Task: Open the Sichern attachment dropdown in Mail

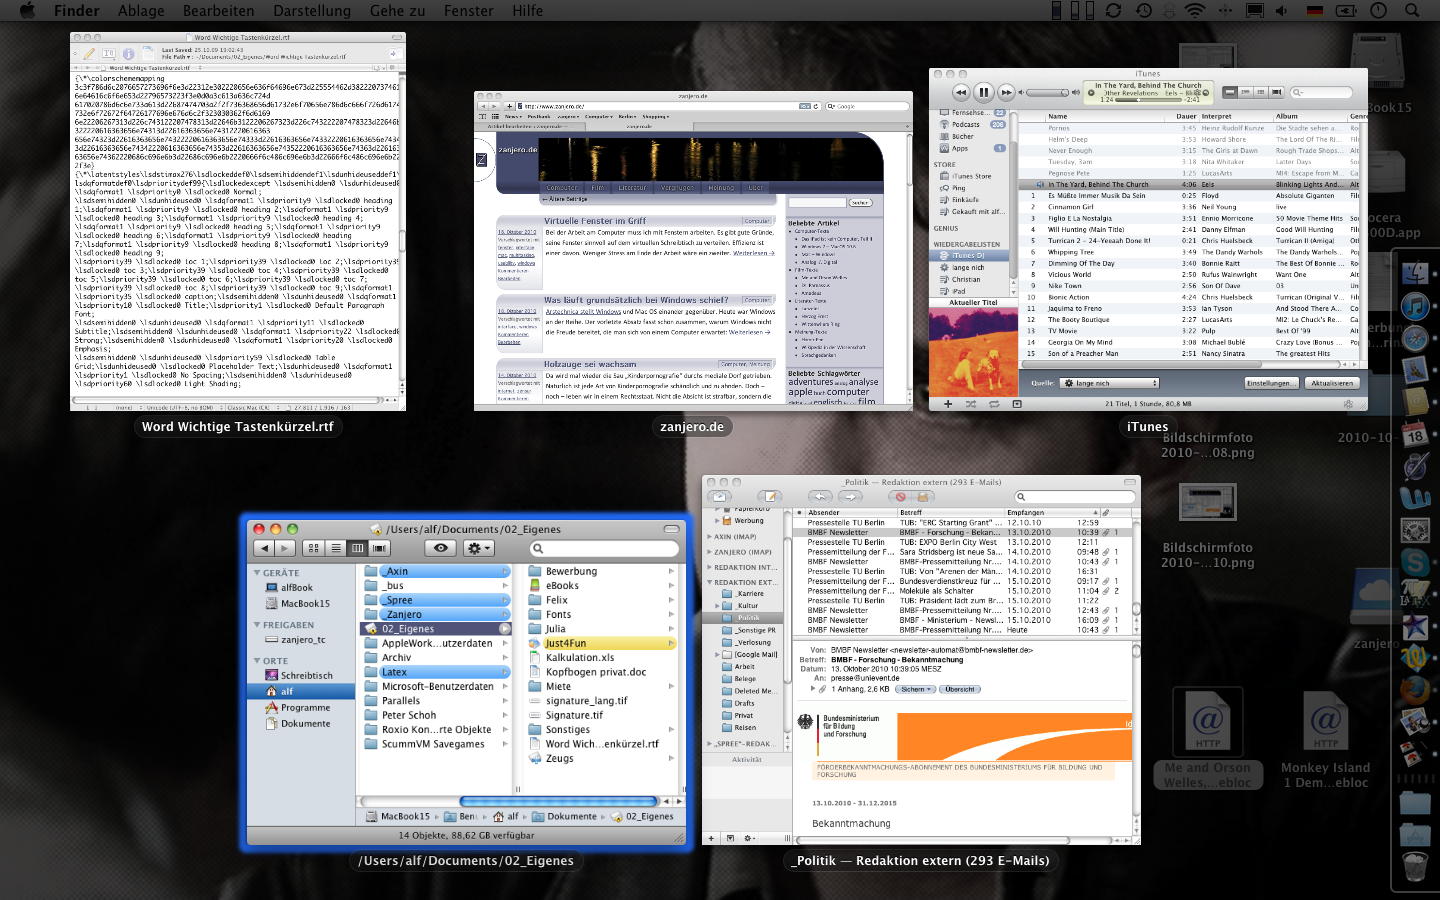Action: point(916,689)
